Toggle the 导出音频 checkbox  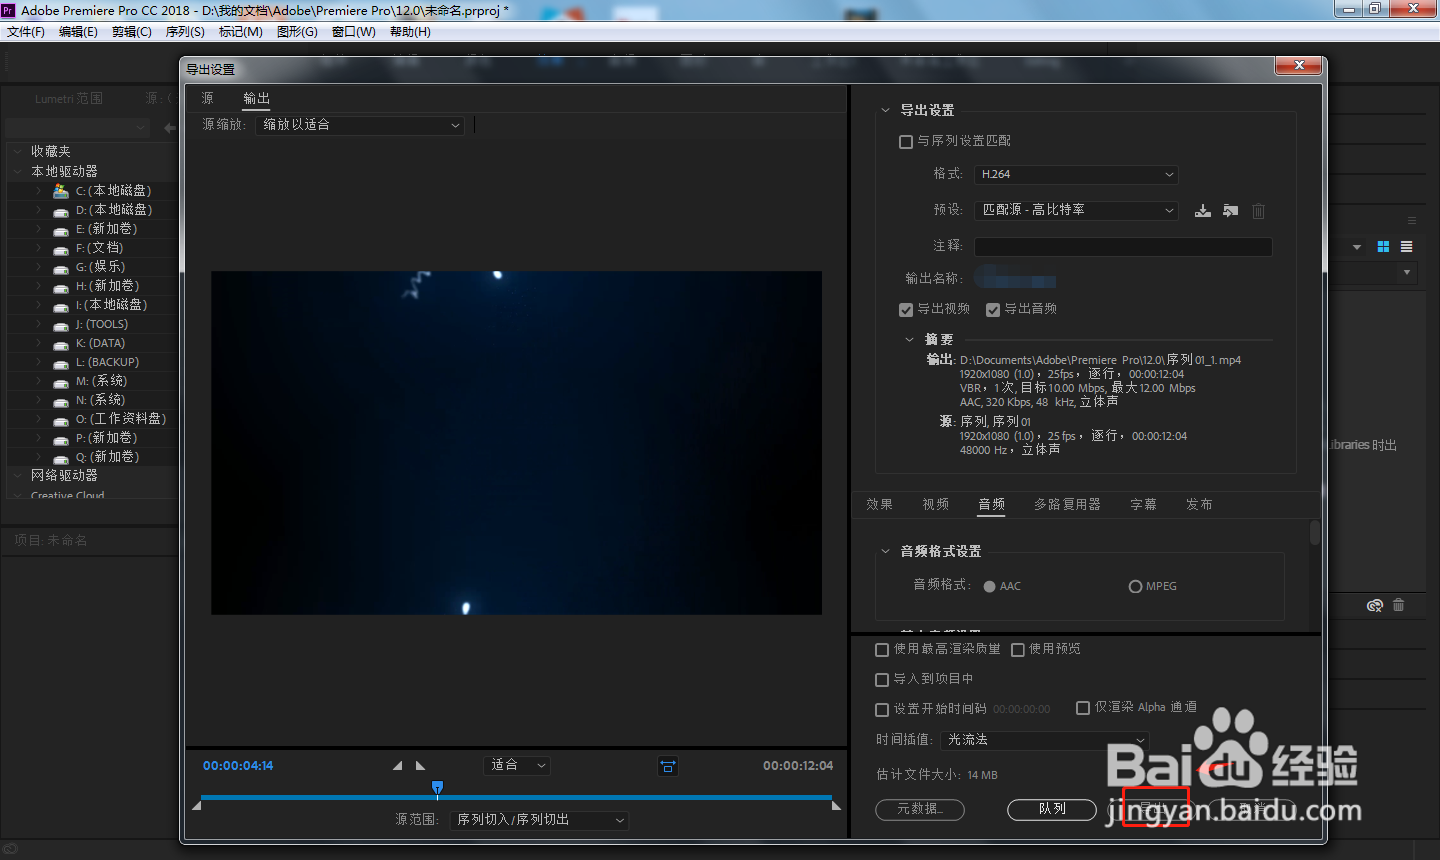993,310
